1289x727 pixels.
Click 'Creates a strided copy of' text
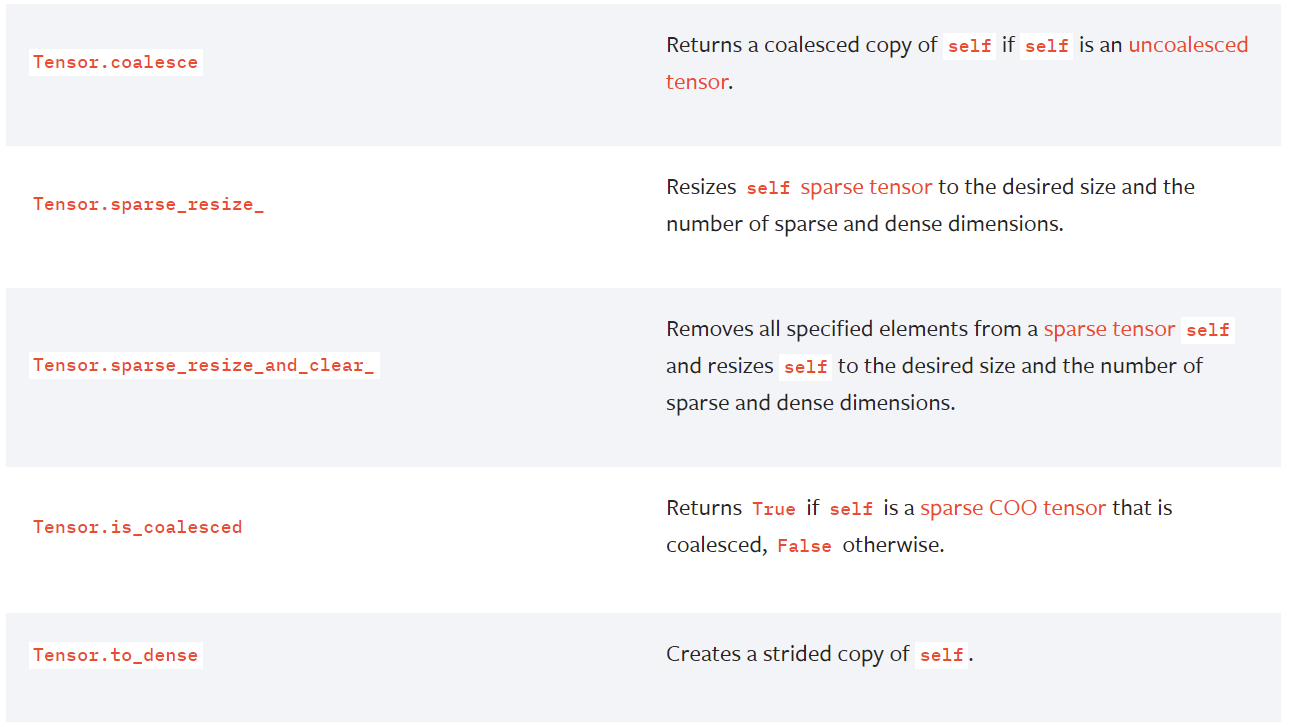(788, 655)
